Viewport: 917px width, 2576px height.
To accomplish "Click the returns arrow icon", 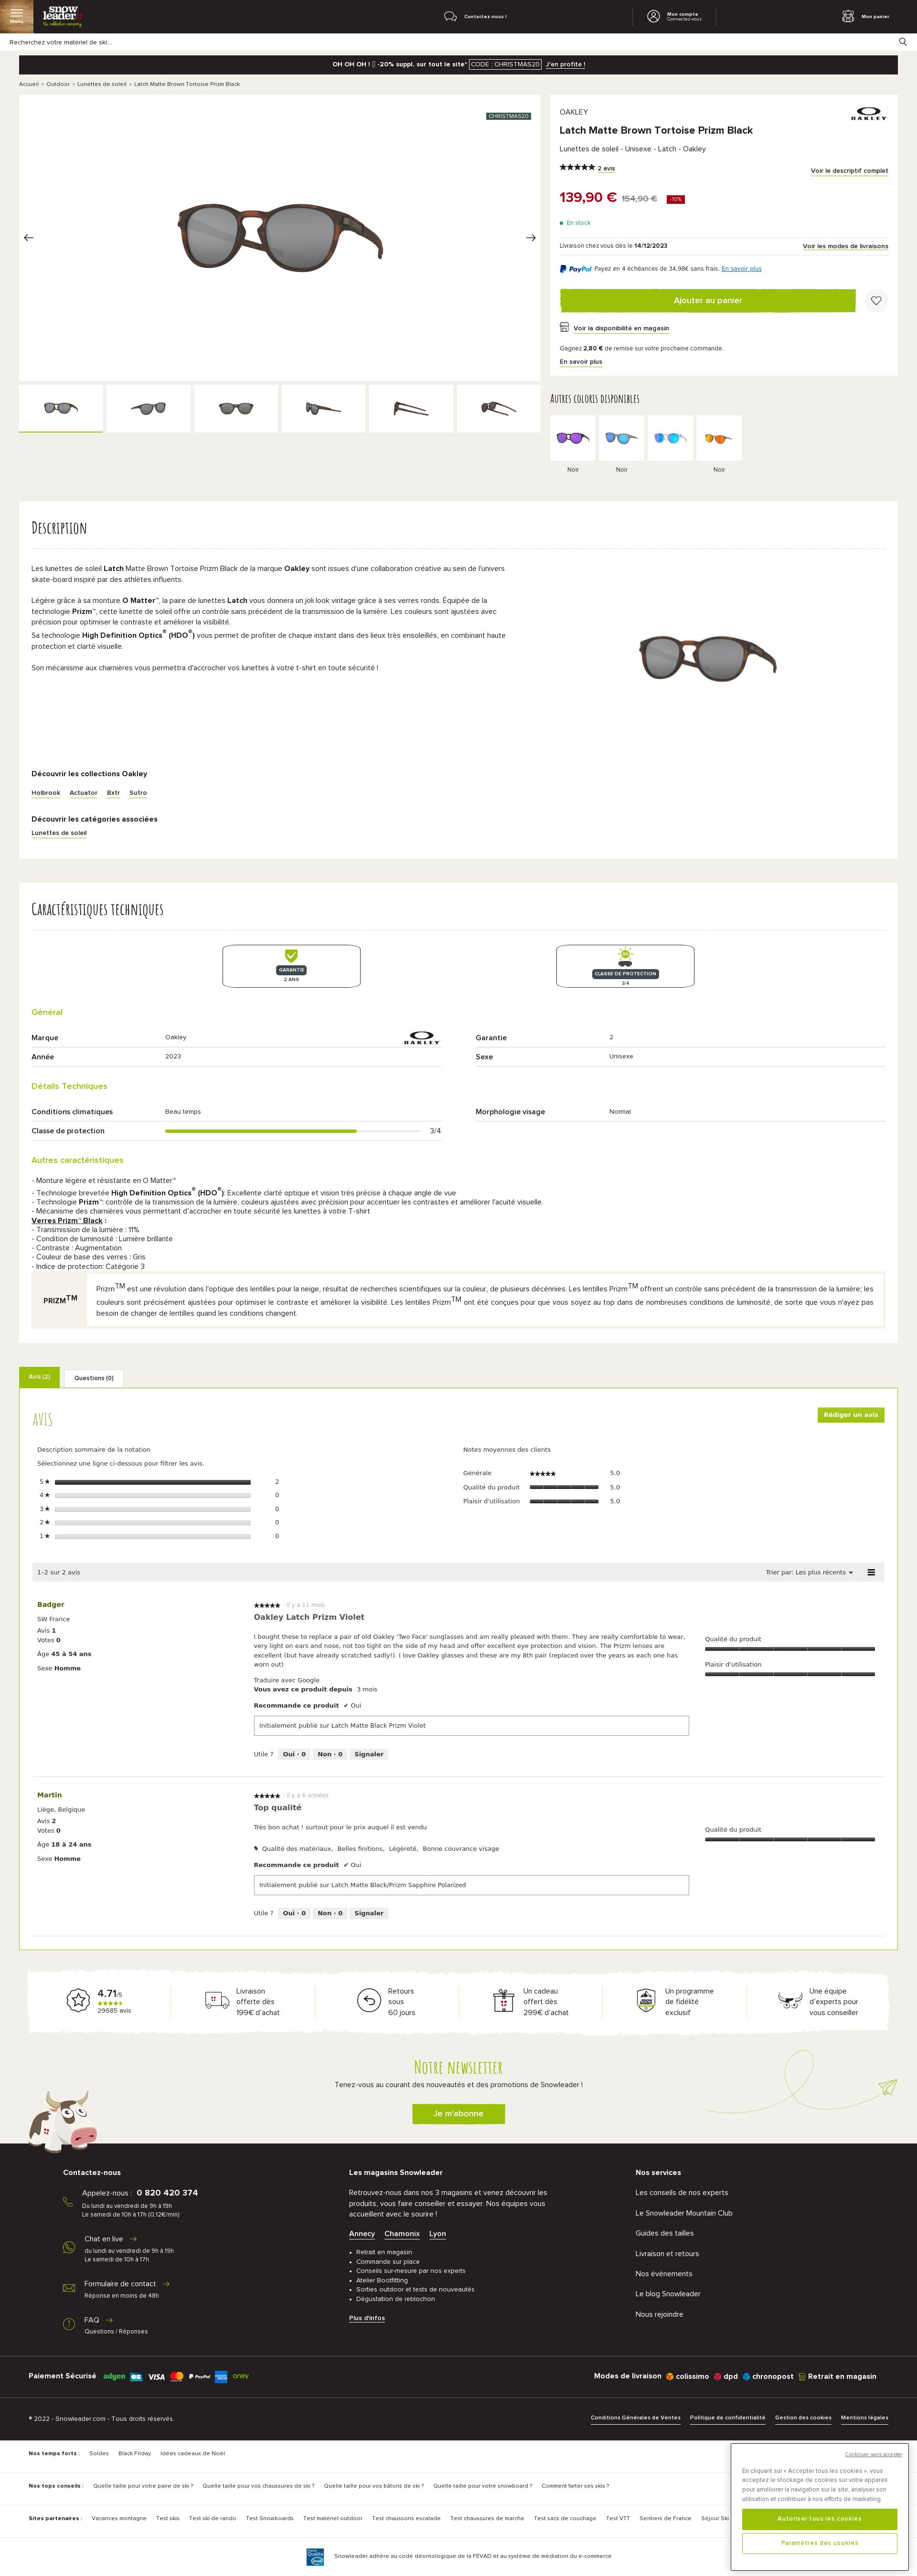I will [x=369, y=2000].
